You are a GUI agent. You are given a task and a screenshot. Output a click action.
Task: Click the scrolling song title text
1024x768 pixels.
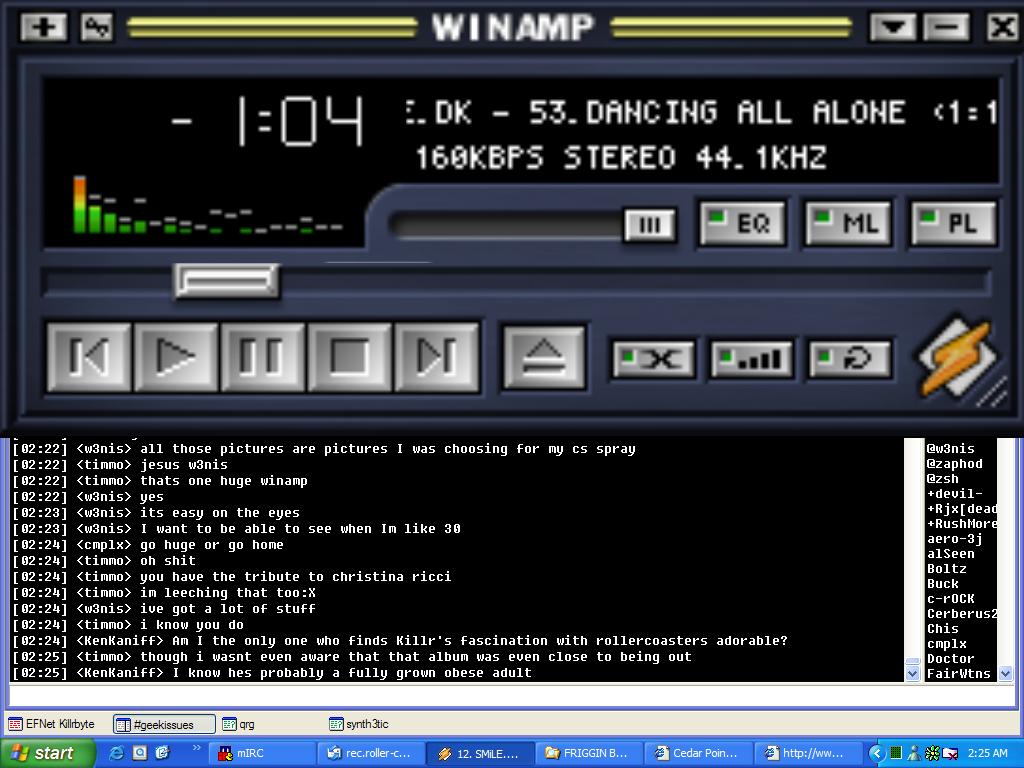point(700,112)
